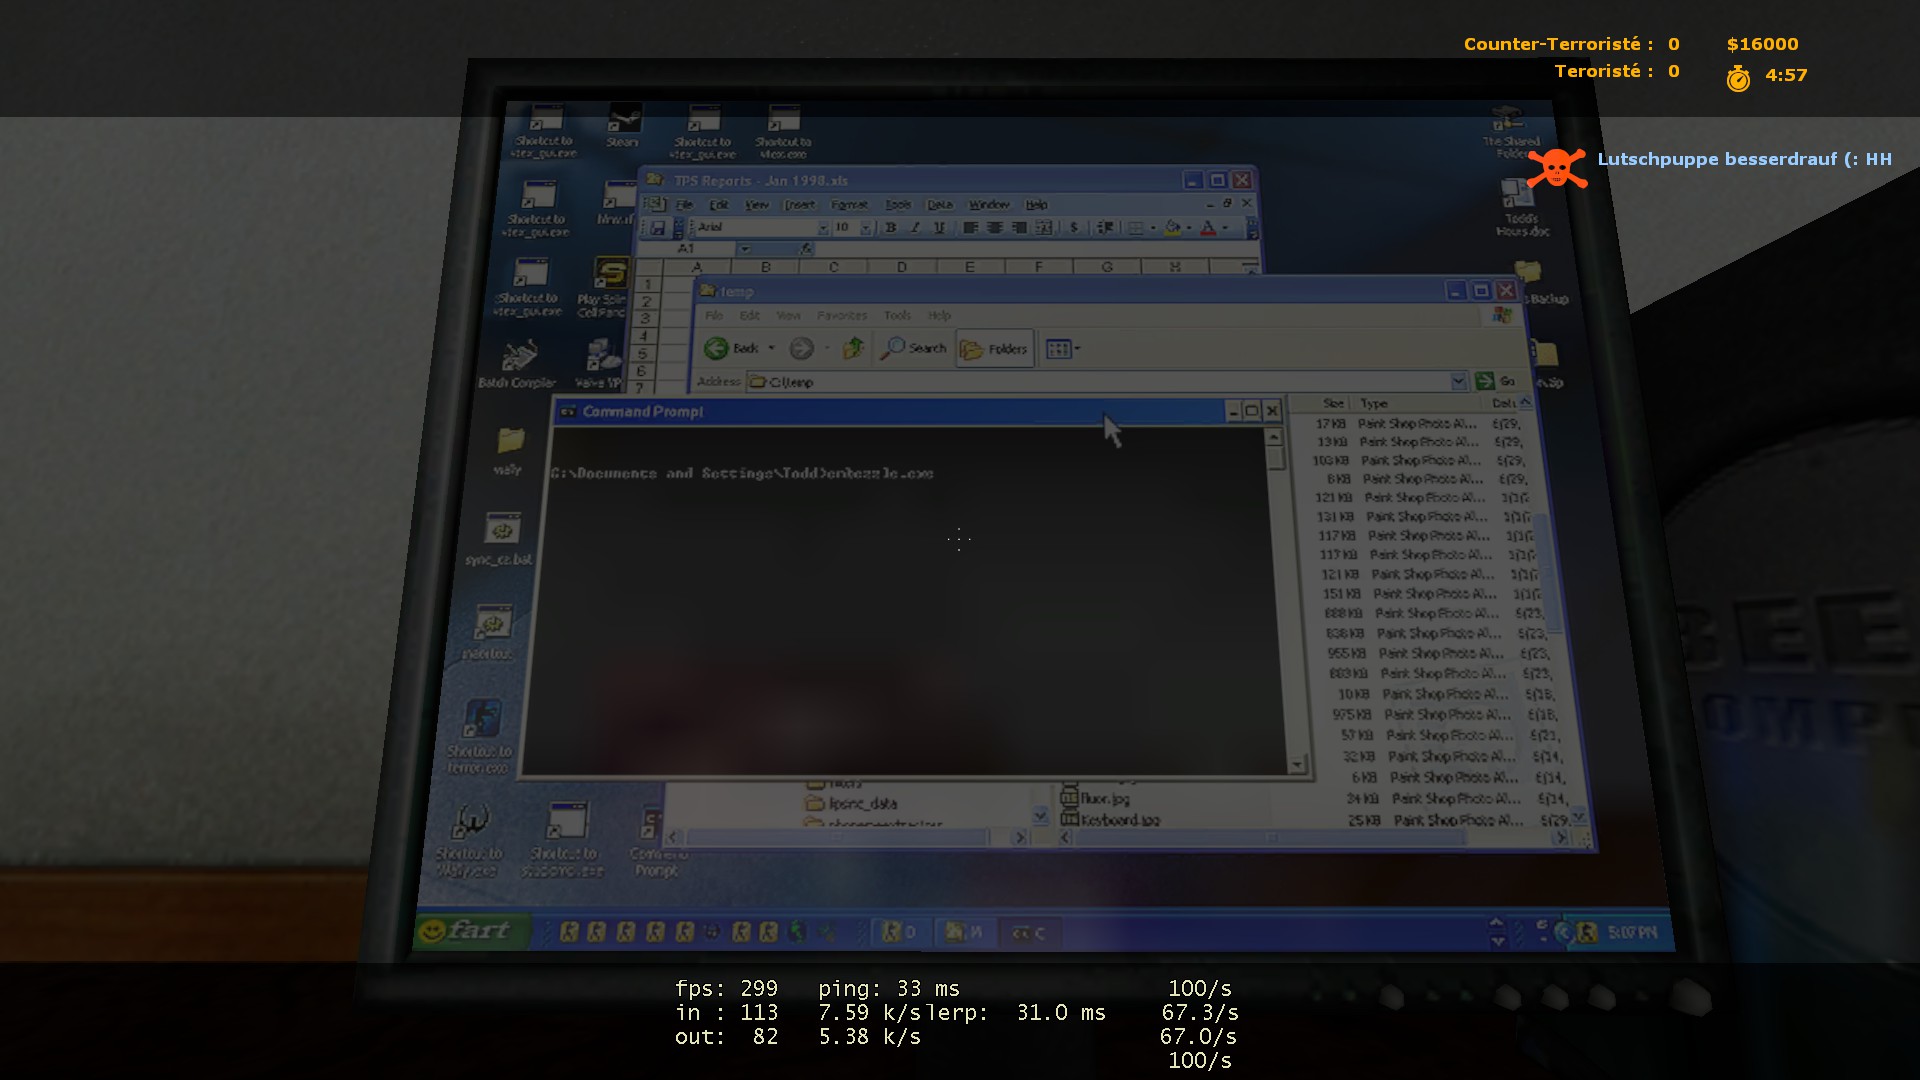This screenshot has width=1920, height=1080.
Task: Open the Shortcut to vlex.exe desktop icon
Action: 783,130
